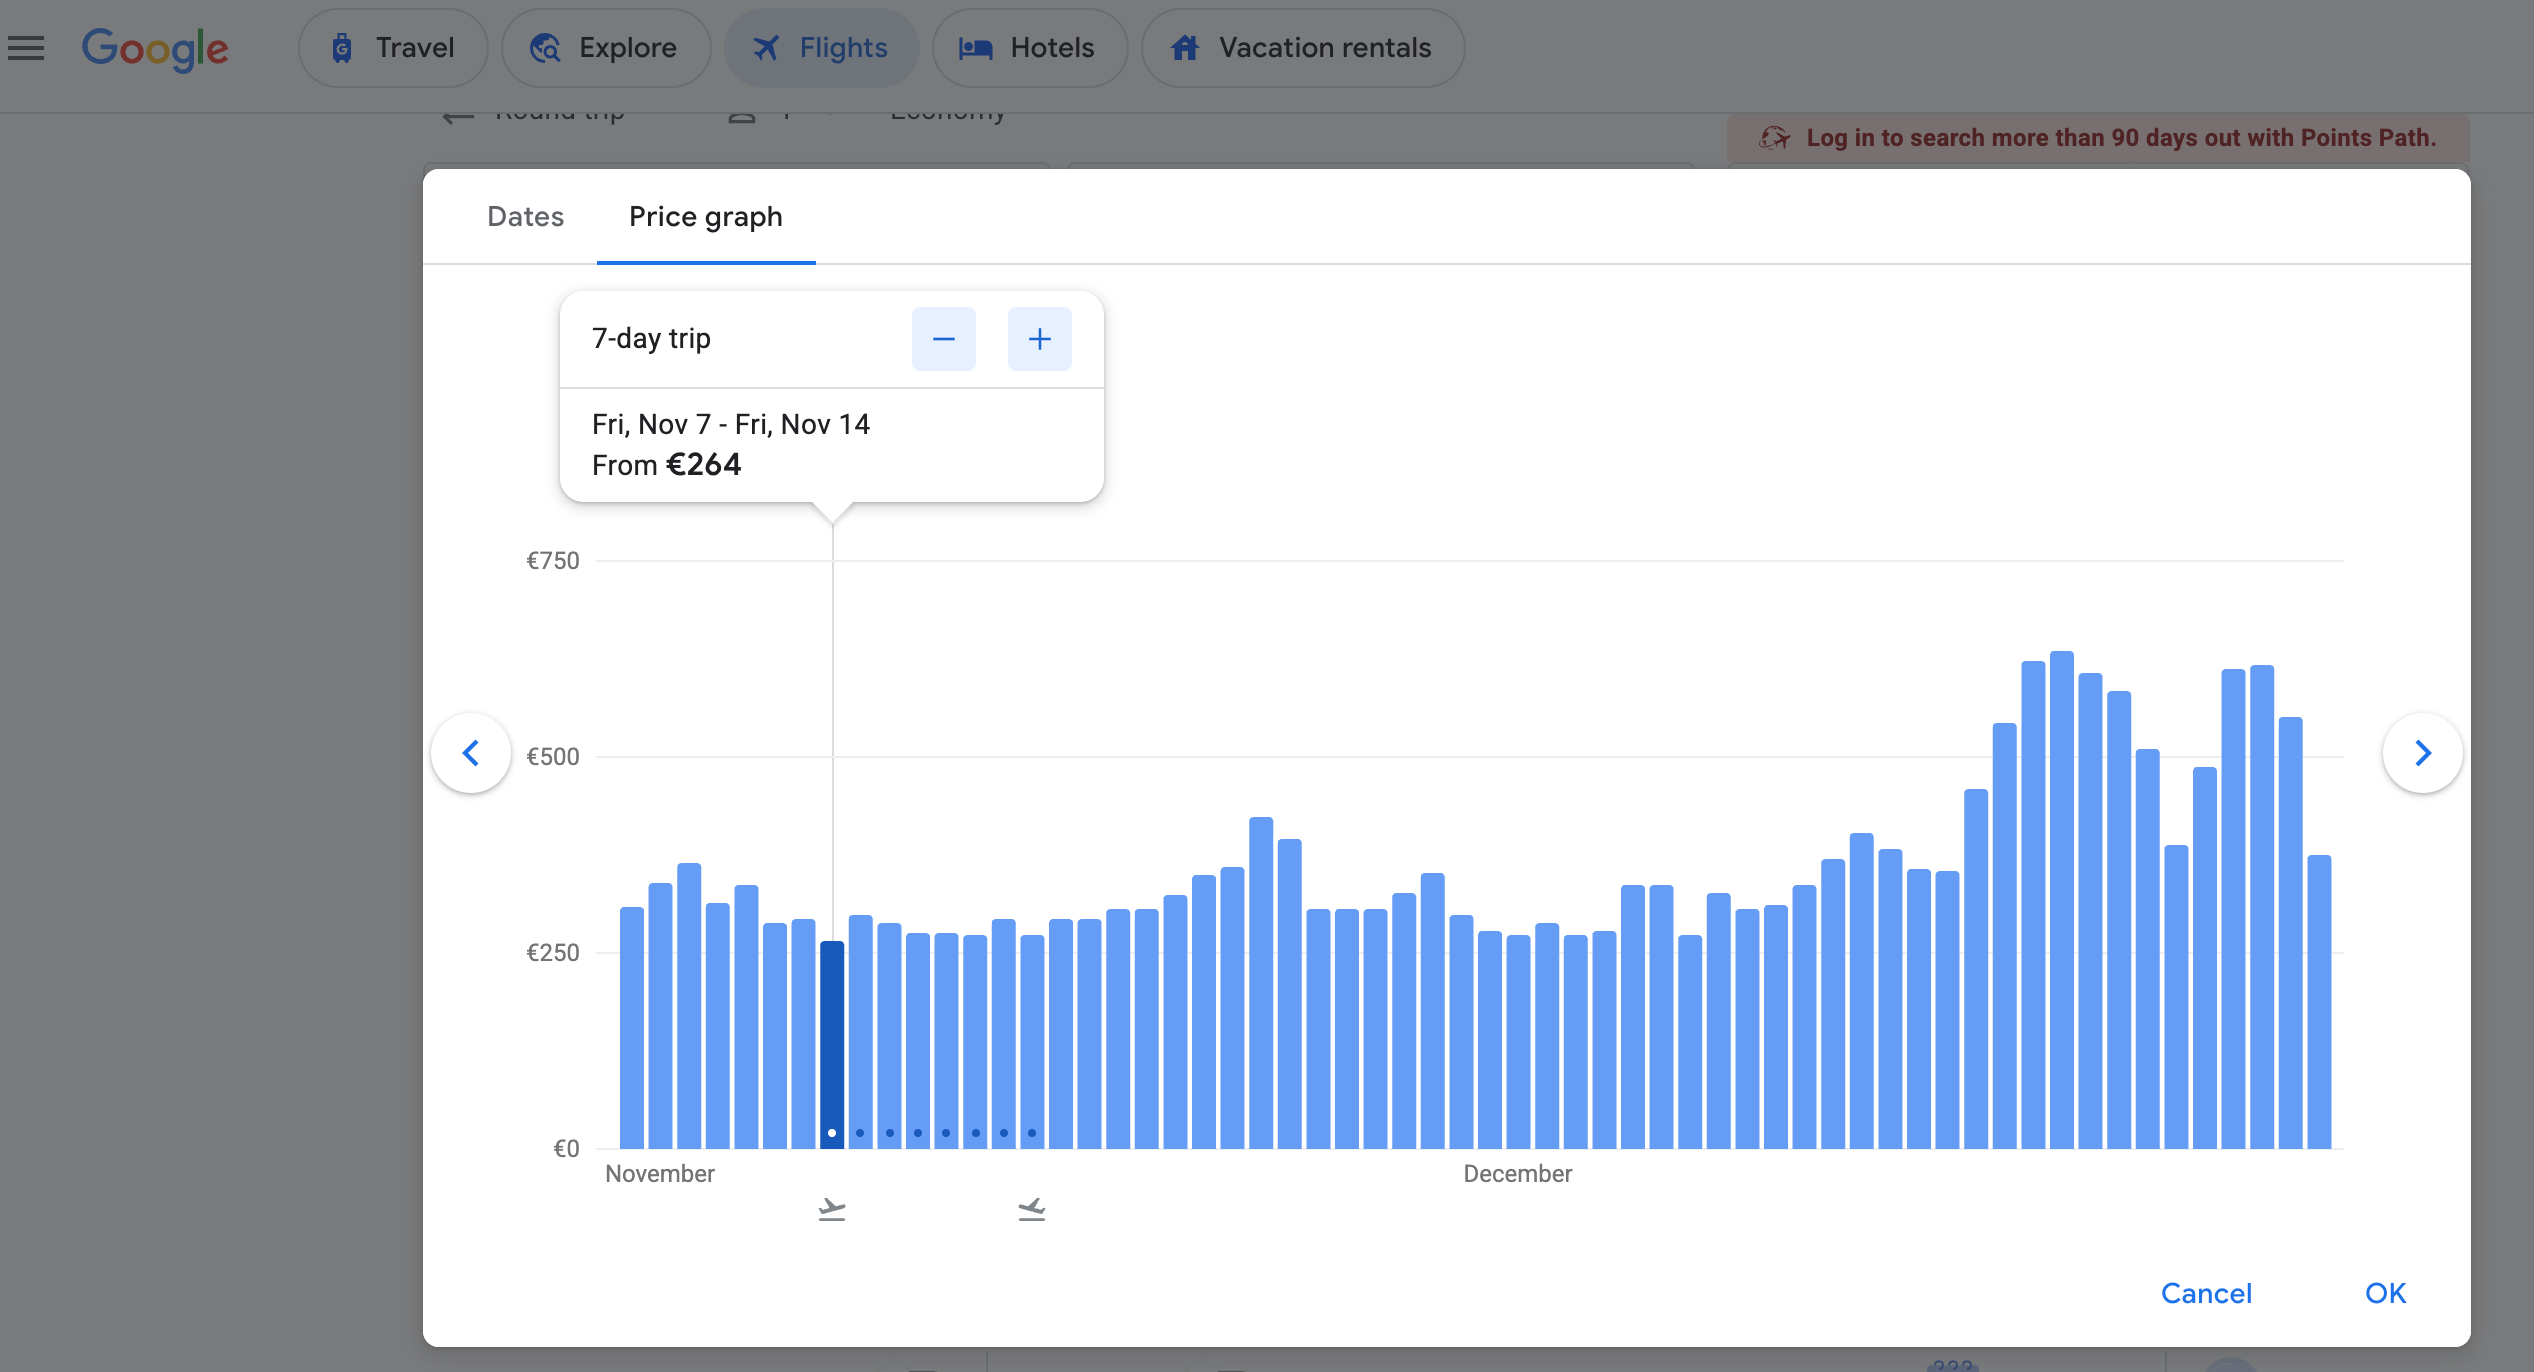The height and width of the screenshot is (1372, 2534).
Task: Decrease trip length with minus button
Action: (943, 339)
